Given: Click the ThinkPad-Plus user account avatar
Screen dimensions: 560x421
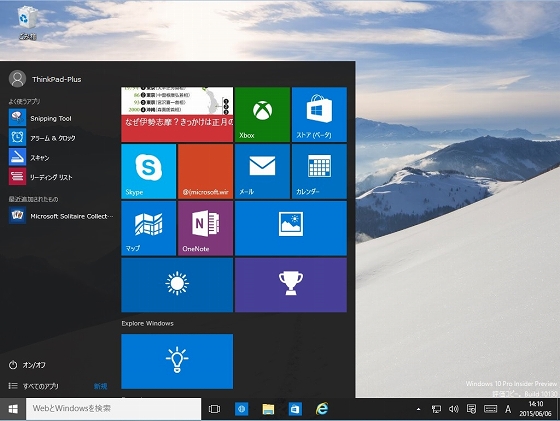Looking at the screenshot, I should point(17,79).
